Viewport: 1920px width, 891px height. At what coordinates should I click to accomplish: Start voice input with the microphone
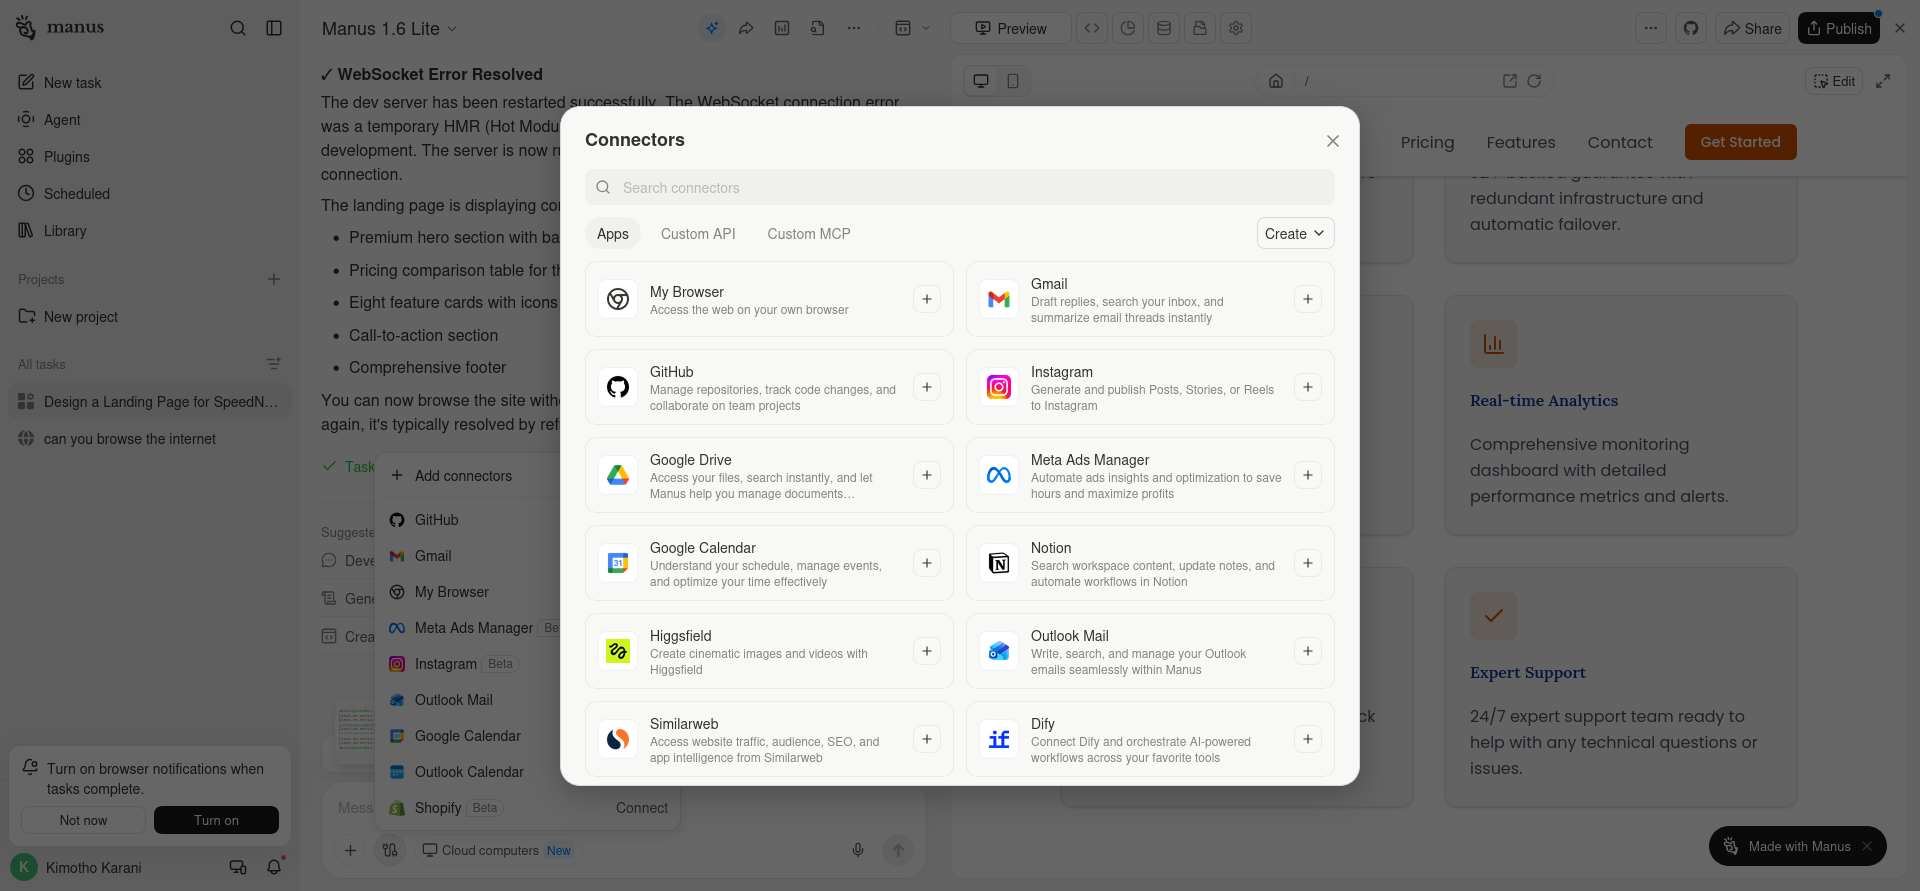858,850
